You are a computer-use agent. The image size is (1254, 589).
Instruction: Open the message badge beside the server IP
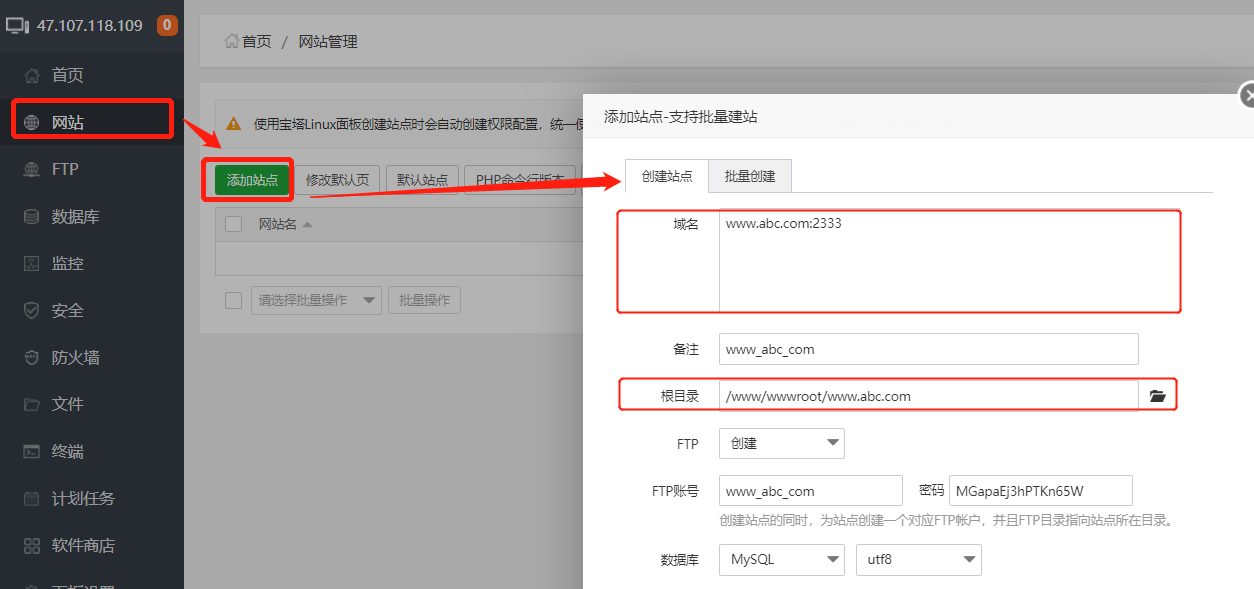[167, 25]
